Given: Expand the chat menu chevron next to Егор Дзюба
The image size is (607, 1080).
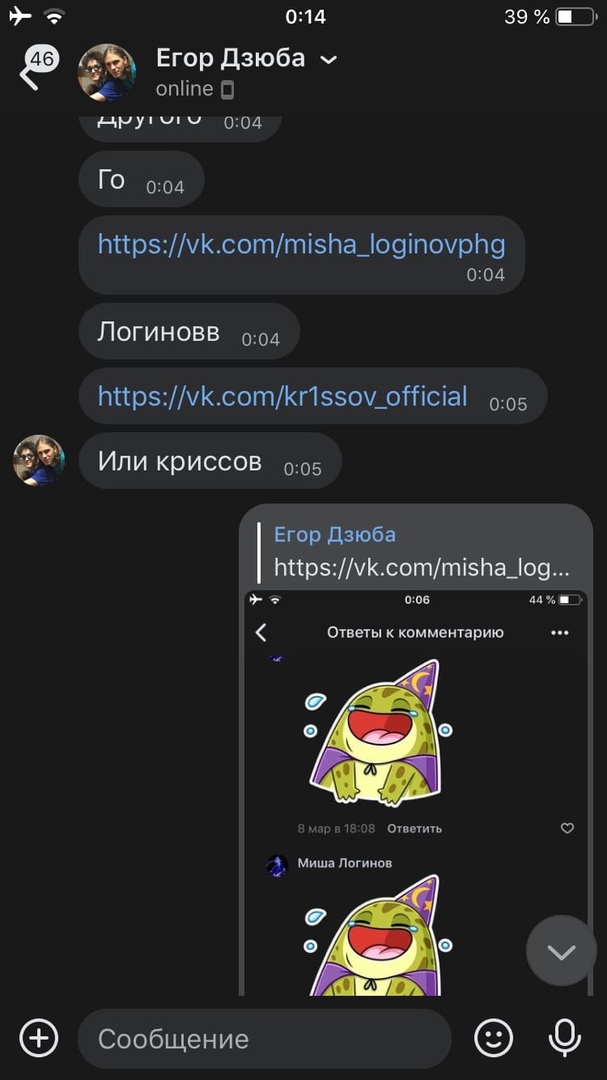Looking at the screenshot, I should [329, 60].
